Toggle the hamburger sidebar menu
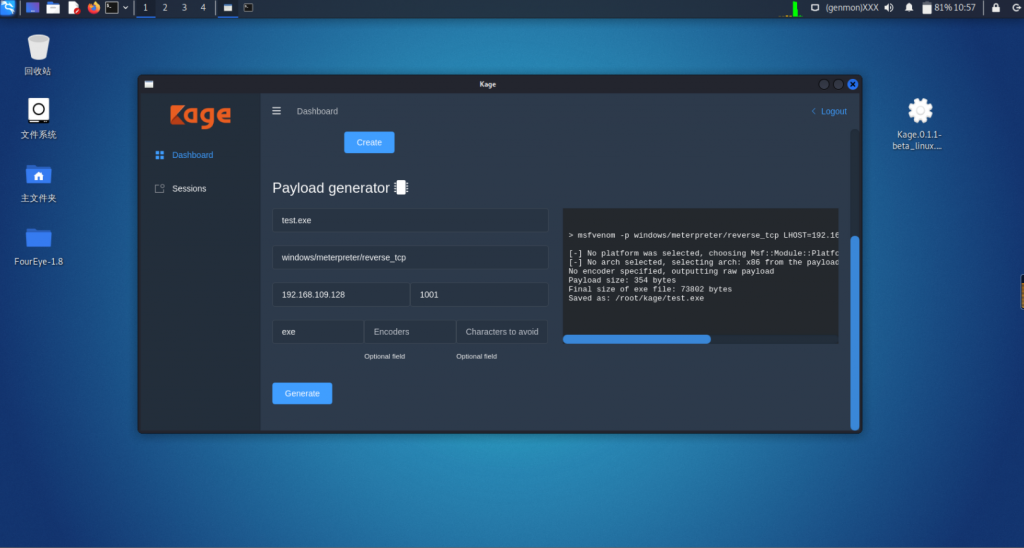The width and height of the screenshot is (1024, 548). [x=276, y=111]
